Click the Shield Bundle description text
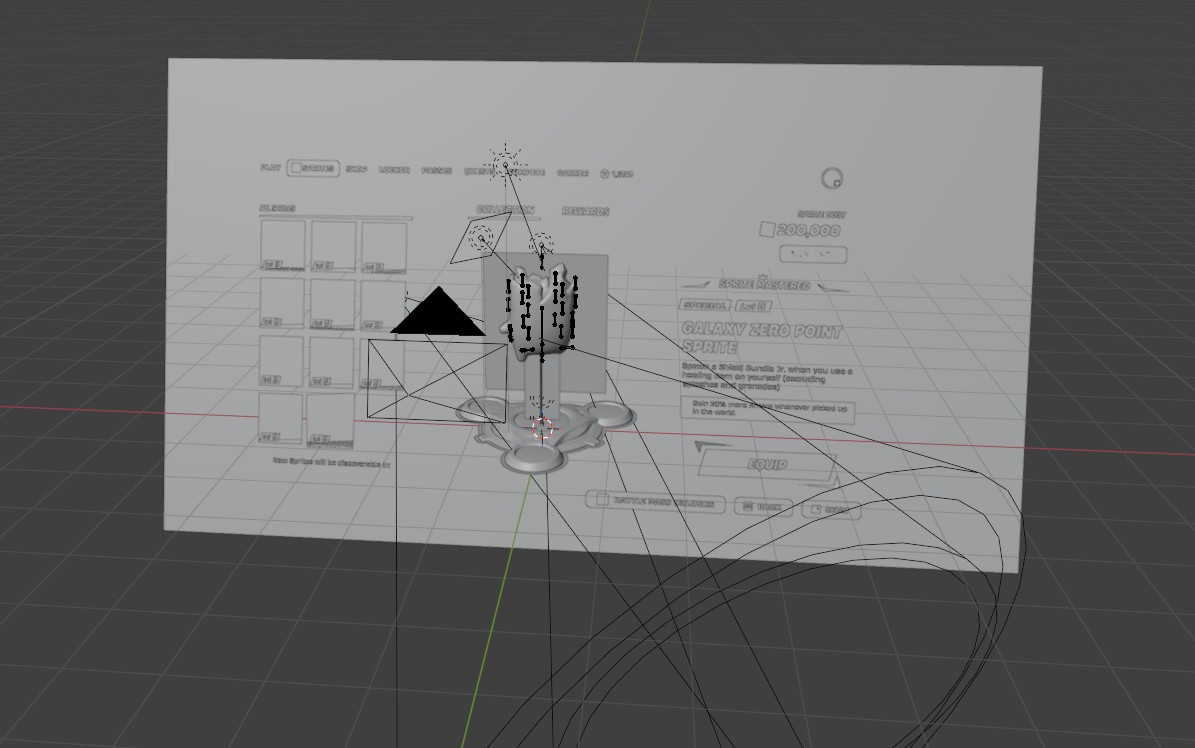 (x=767, y=377)
